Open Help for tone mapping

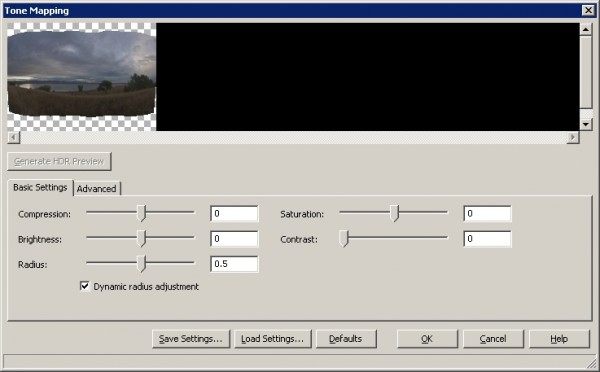(x=559, y=339)
